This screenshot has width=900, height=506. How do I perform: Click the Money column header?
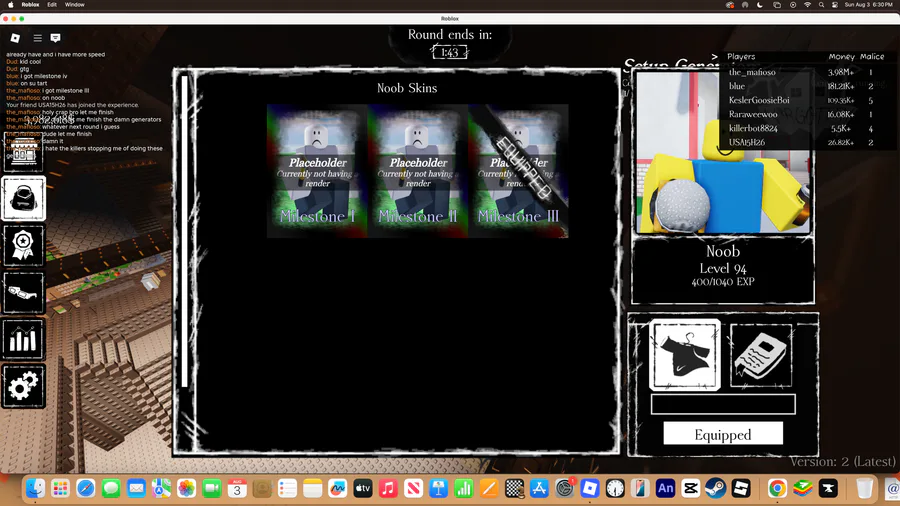(x=841, y=56)
